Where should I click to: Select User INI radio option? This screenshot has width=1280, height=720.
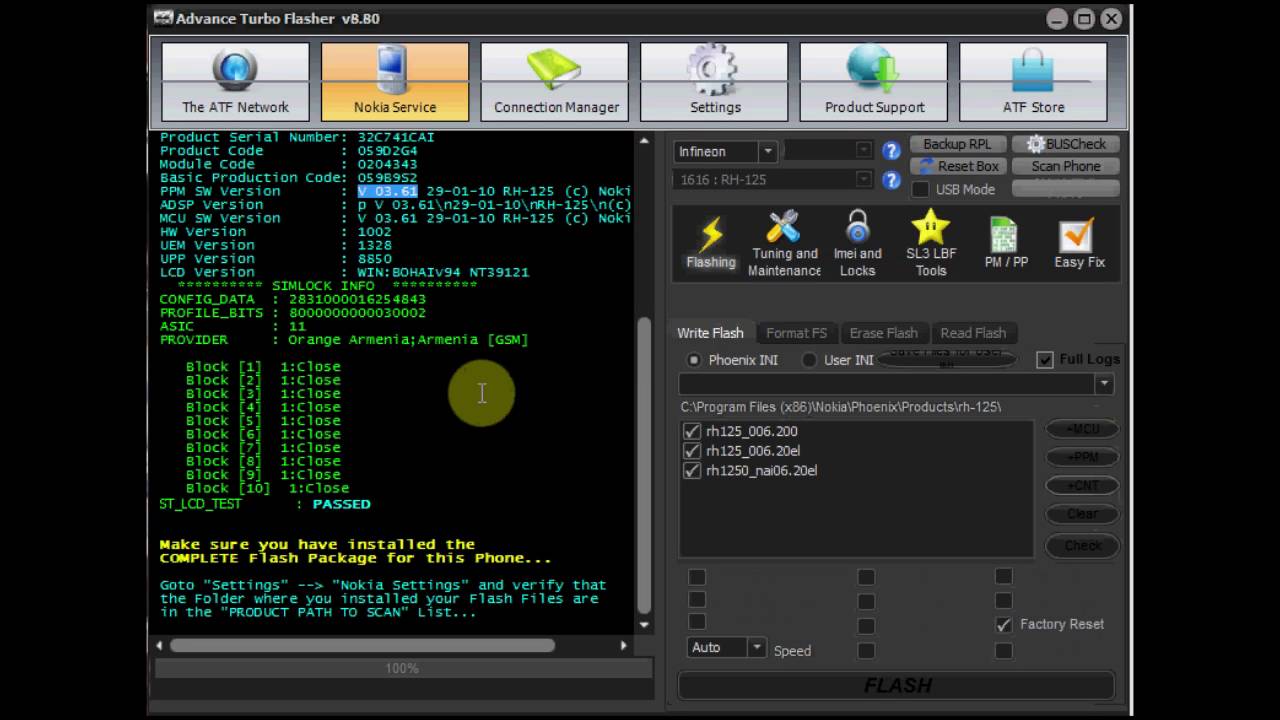tap(809, 360)
